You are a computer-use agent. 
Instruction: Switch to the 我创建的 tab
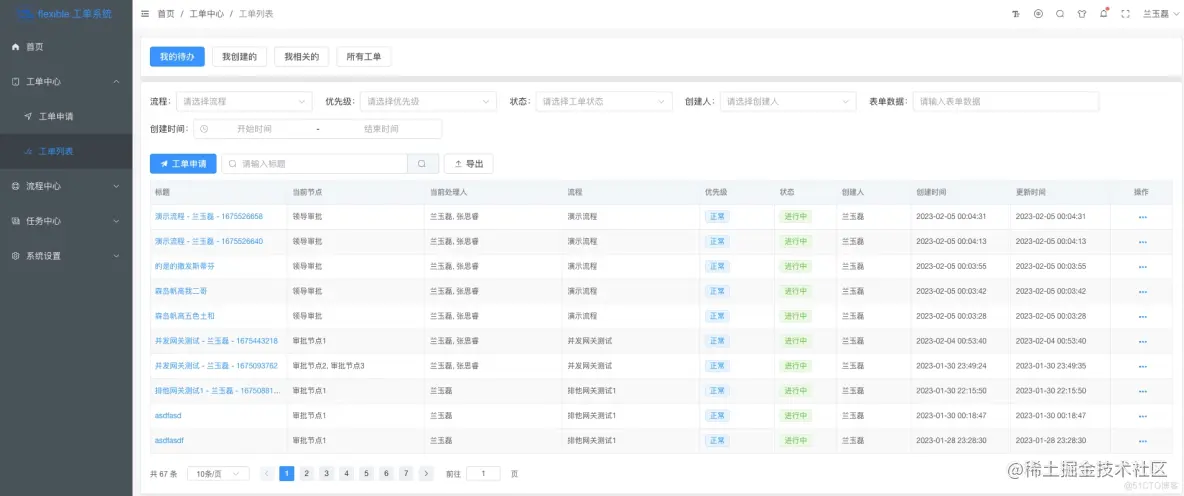coord(239,57)
